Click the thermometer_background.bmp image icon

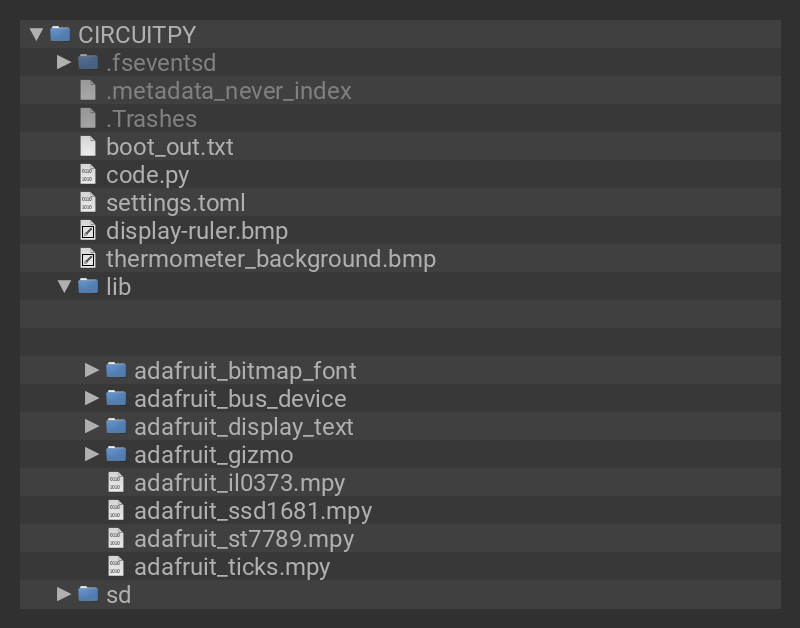[88, 259]
